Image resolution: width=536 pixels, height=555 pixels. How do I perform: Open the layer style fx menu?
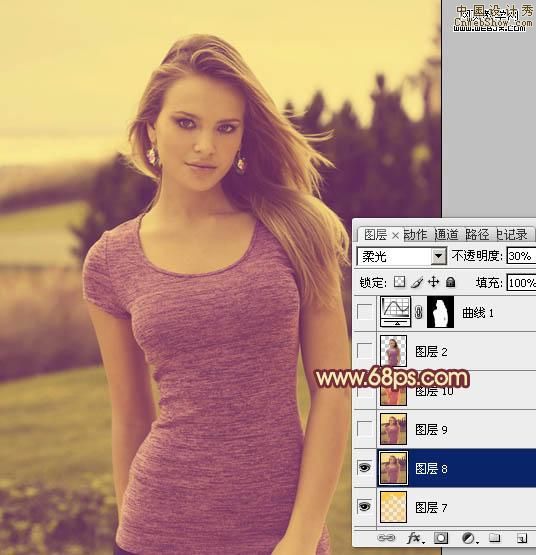pos(414,538)
